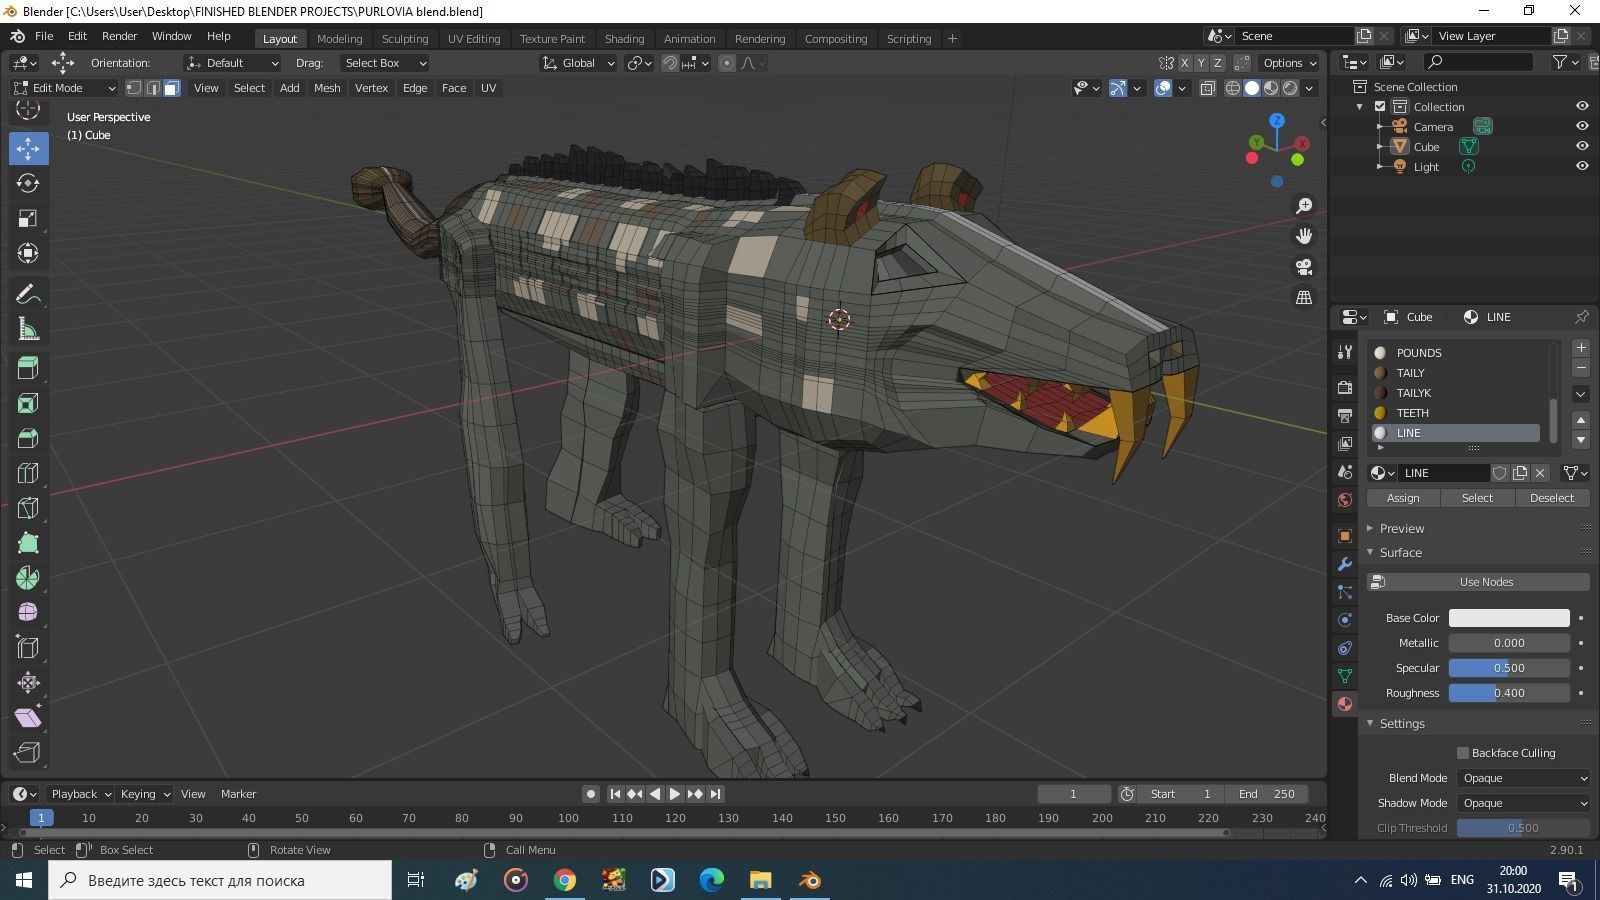The width and height of the screenshot is (1600, 900).
Task: Click the material Deselect button
Action: [1552, 498]
